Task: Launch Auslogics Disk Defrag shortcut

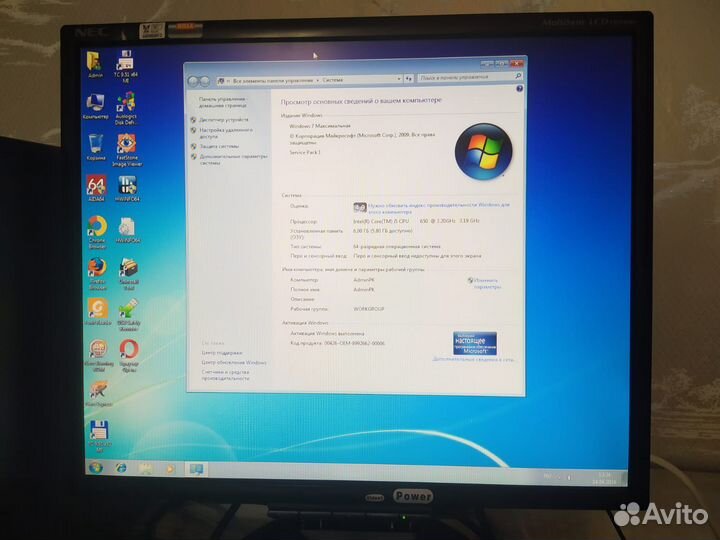Action: (x=126, y=108)
